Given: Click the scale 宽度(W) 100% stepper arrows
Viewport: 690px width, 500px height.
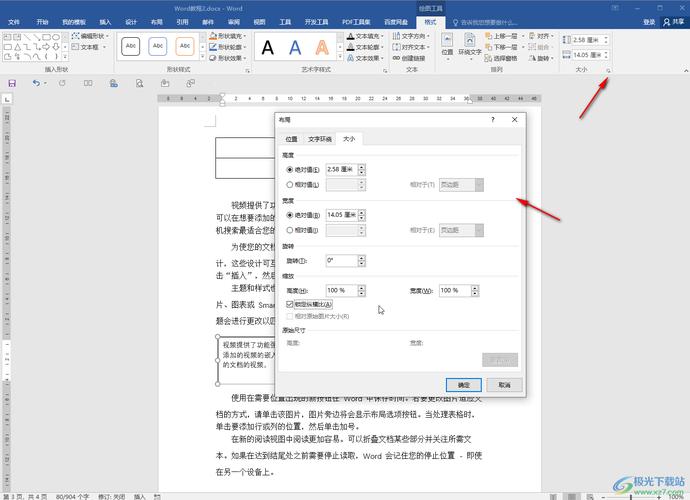Looking at the screenshot, I should [474, 290].
